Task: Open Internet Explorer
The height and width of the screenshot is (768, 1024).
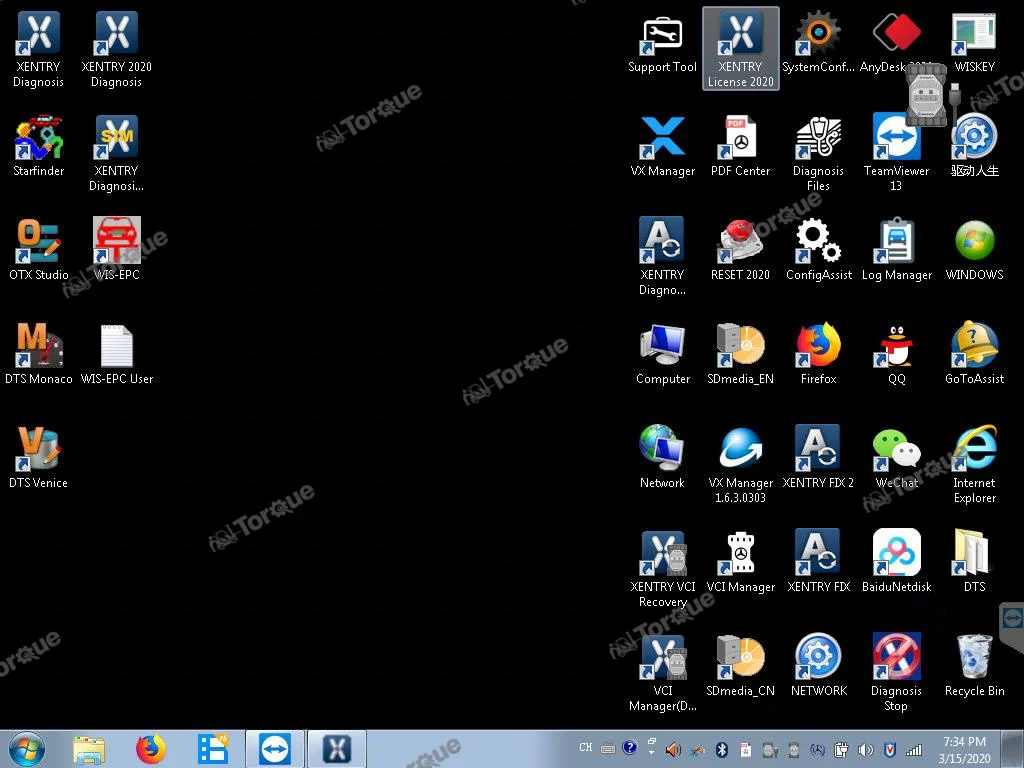Action: tap(974, 464)
